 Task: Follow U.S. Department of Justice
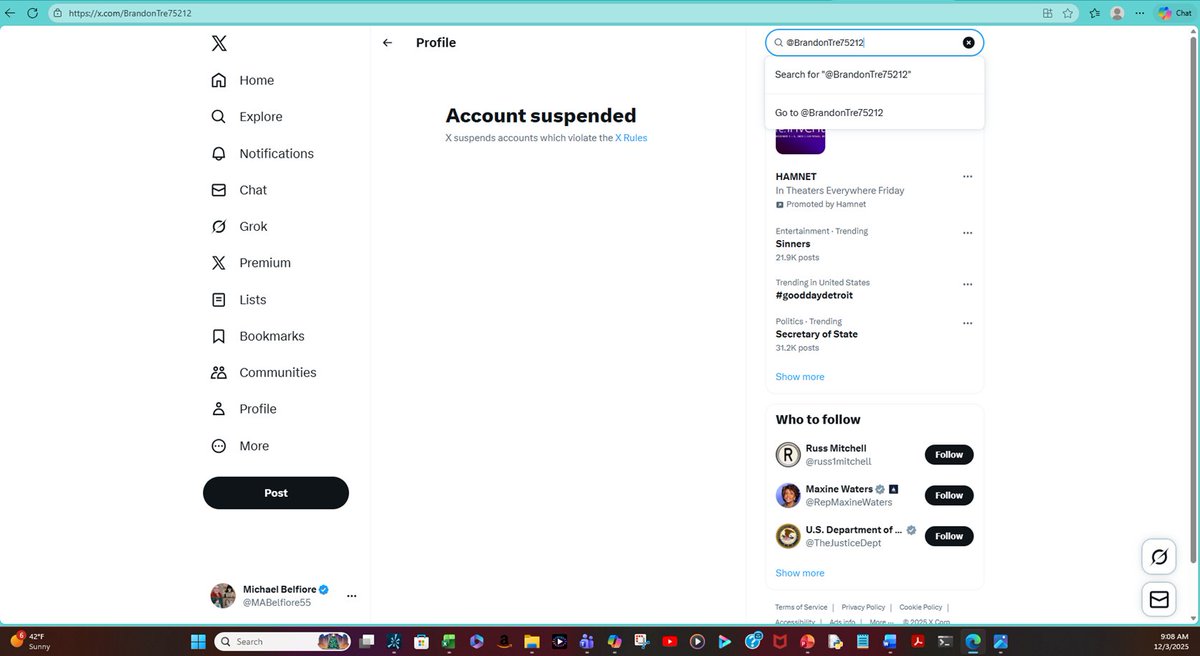[949, 536]
